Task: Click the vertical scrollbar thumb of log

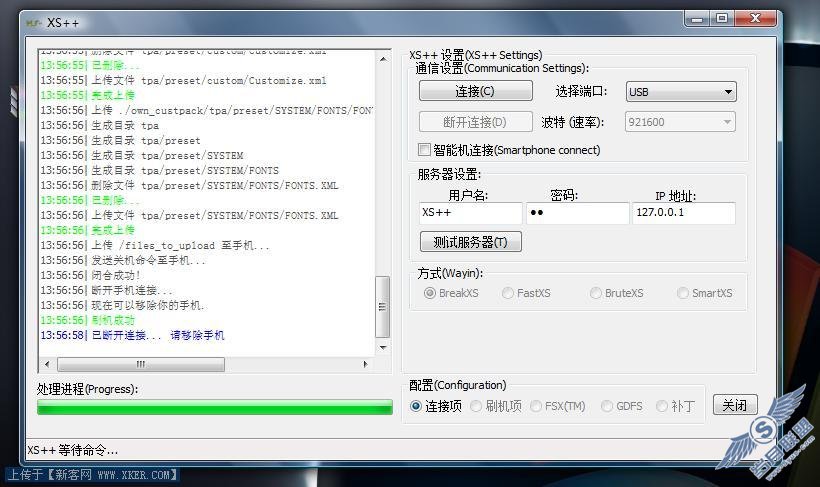Action: 383,307
